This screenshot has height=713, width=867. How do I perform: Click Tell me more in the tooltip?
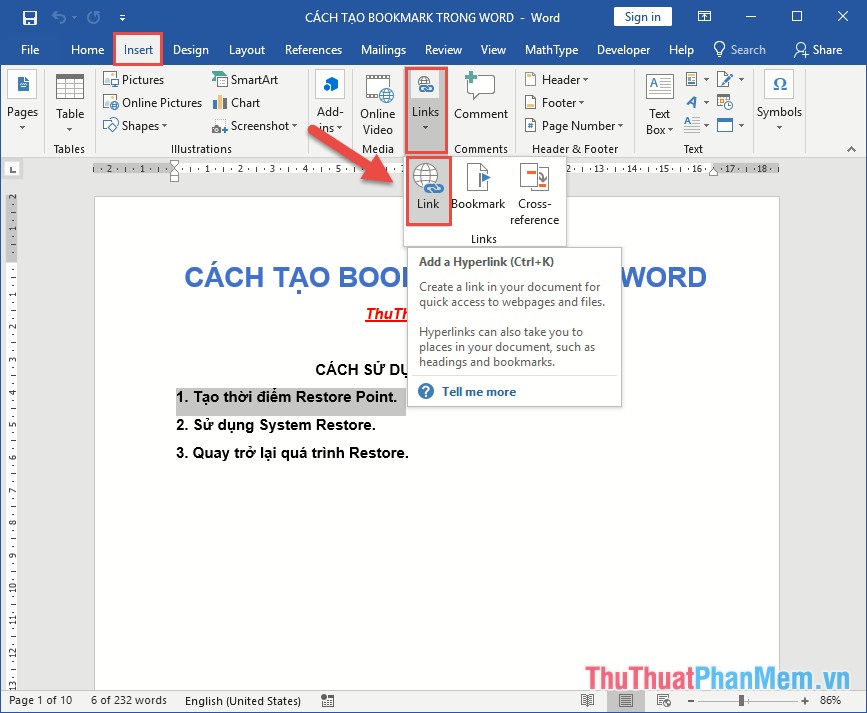pos(479,391)
